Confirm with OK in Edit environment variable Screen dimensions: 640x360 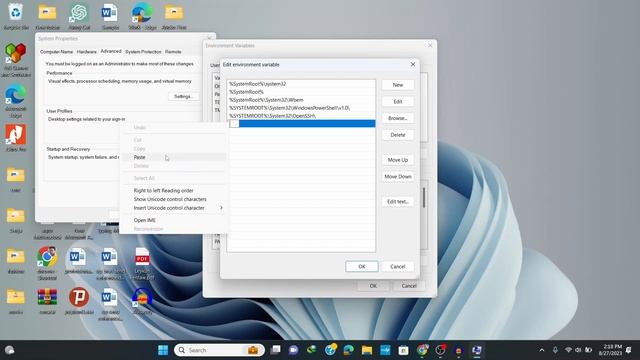tap(362, 267)
